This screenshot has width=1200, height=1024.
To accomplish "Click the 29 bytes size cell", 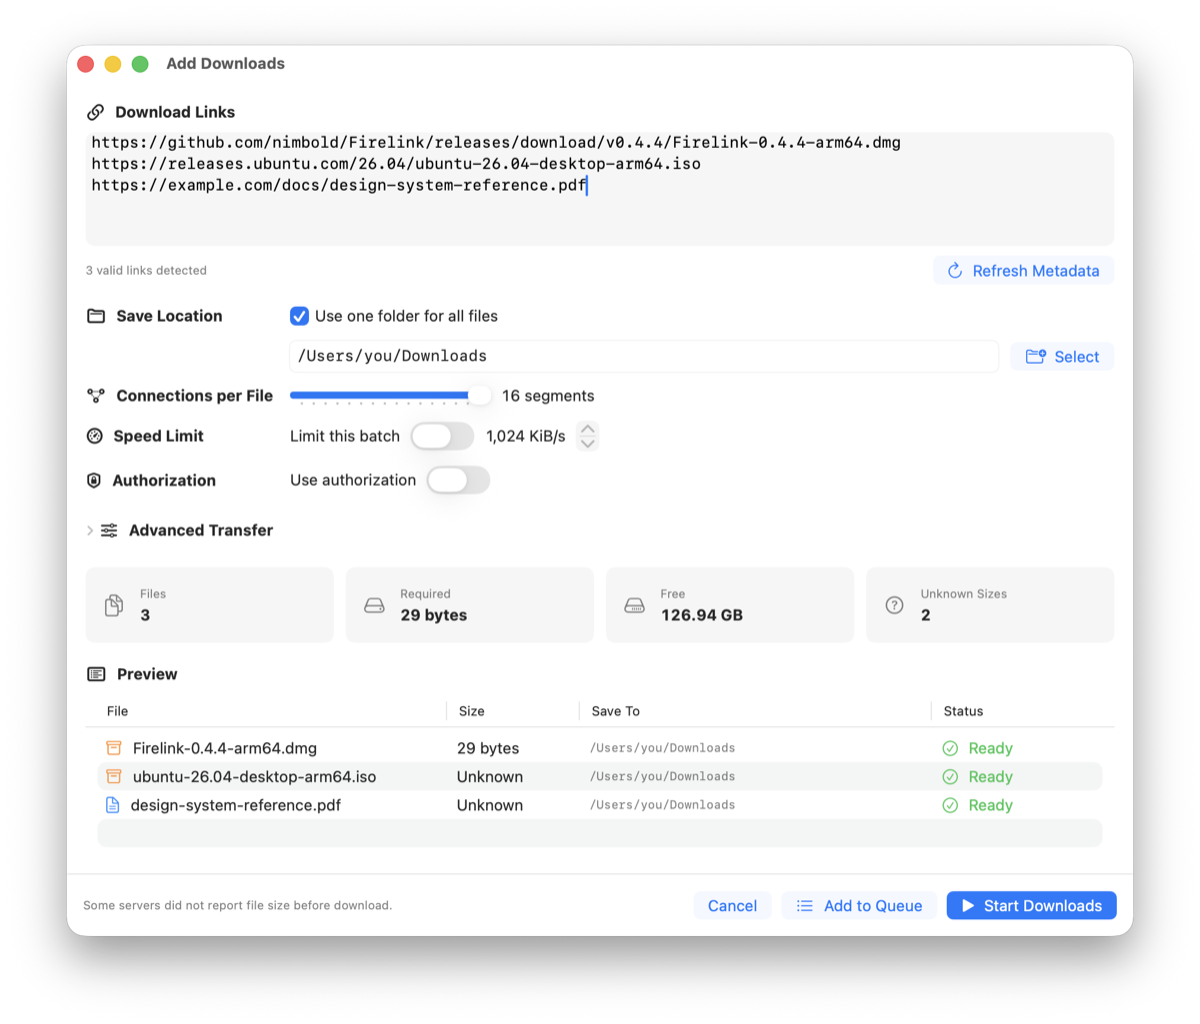I will [488, 748].
